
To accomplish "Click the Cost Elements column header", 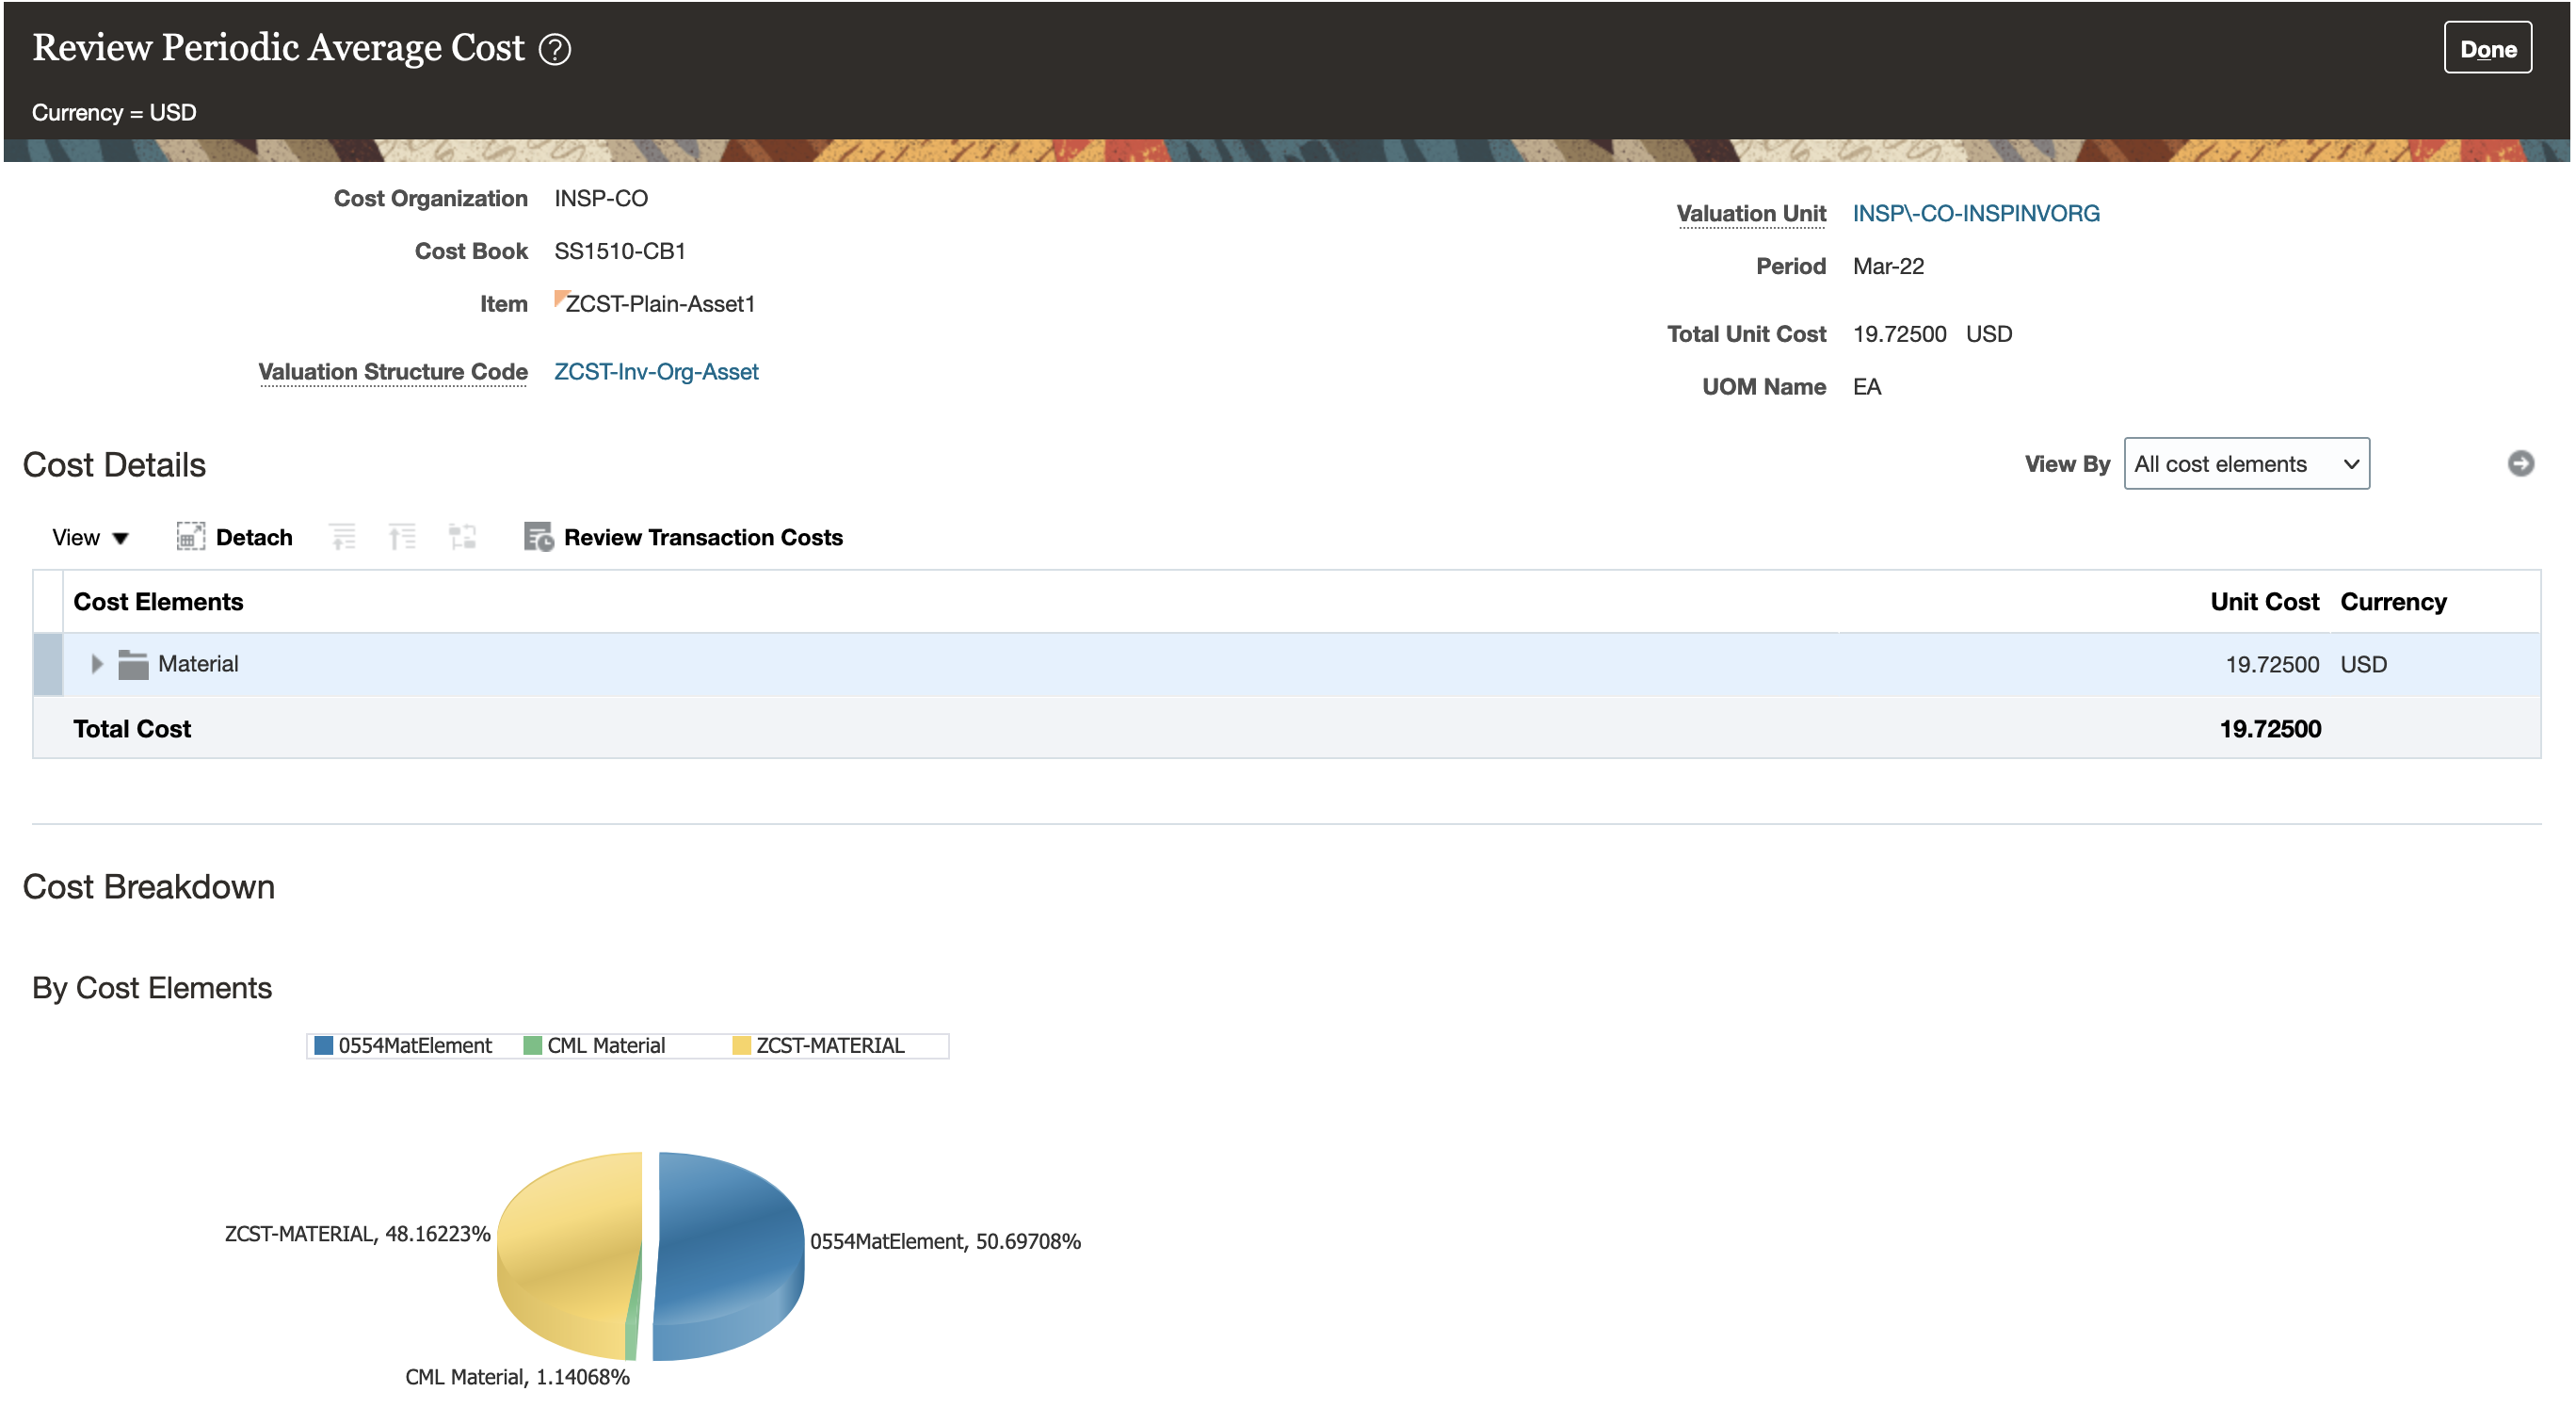I will click(158, 601).
